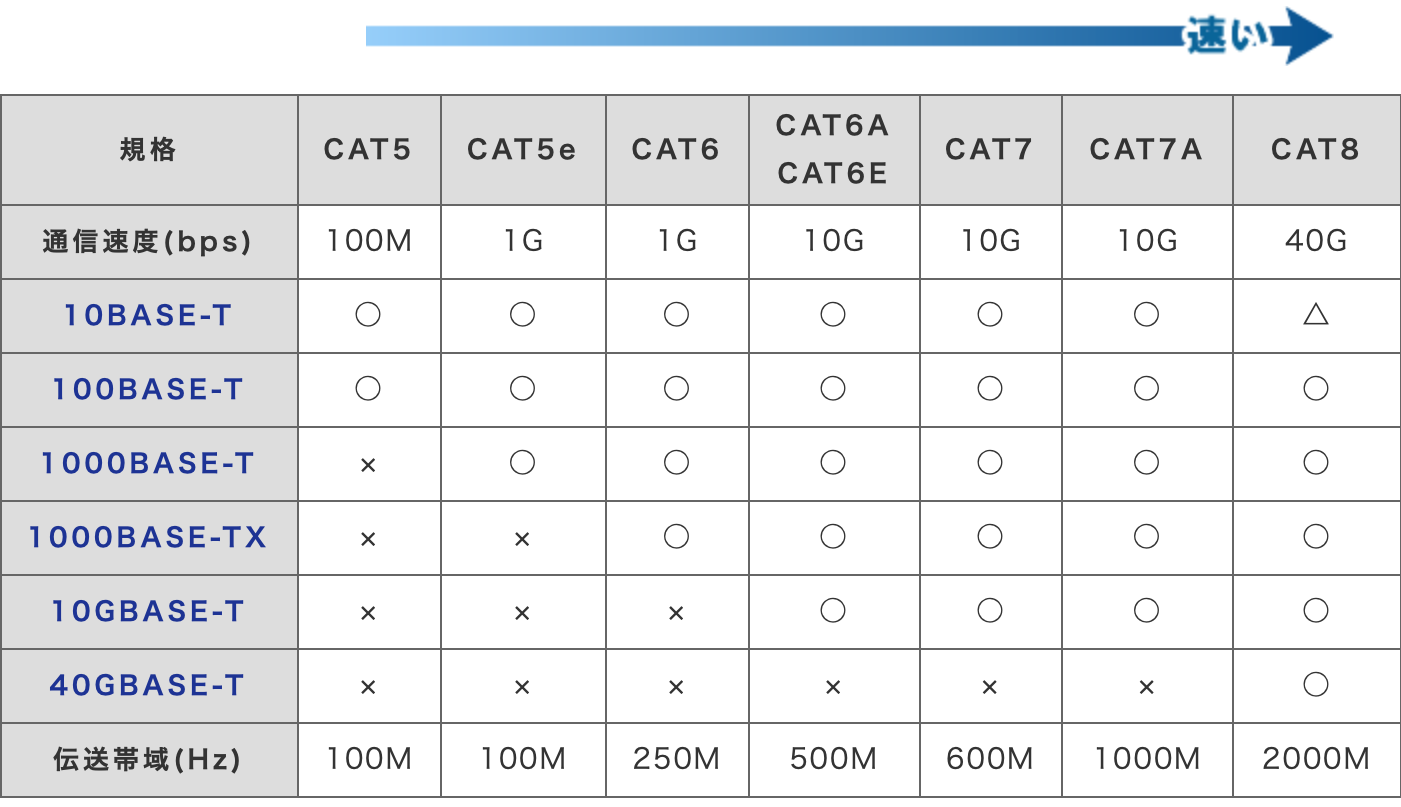This screenshot has height=807, width=1401.
Task: Click the circle mark for CAT6A 10GBASE-T
Action: (x=833, y=611)
